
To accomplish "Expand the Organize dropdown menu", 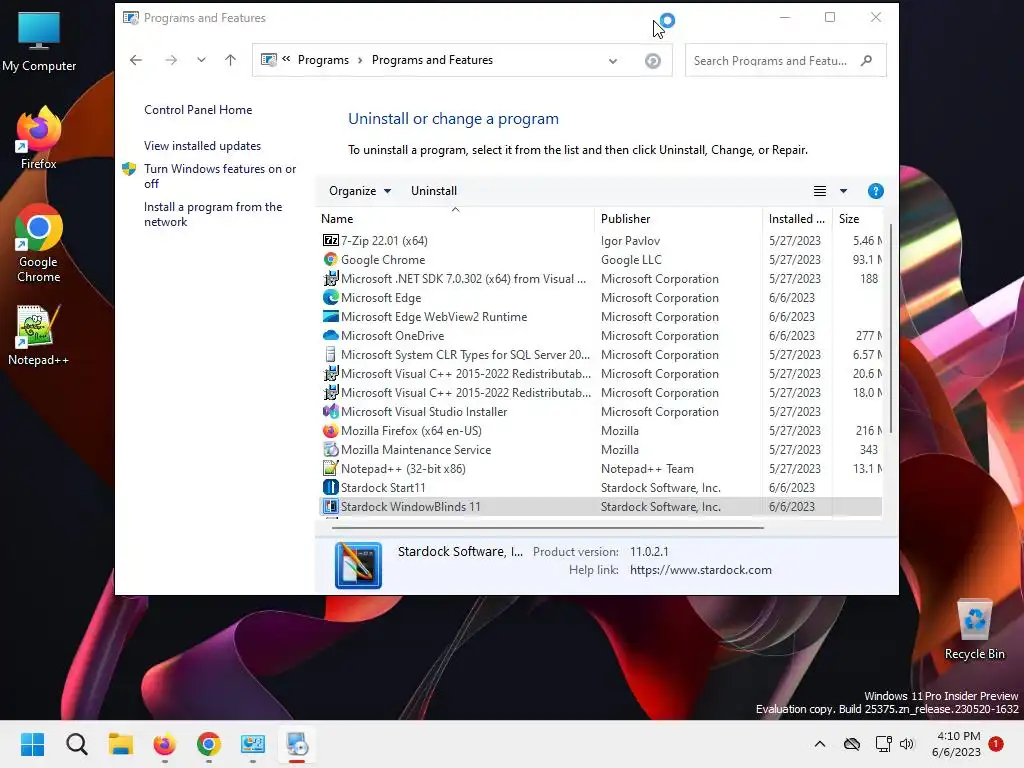I will click(x=359, y=191).
